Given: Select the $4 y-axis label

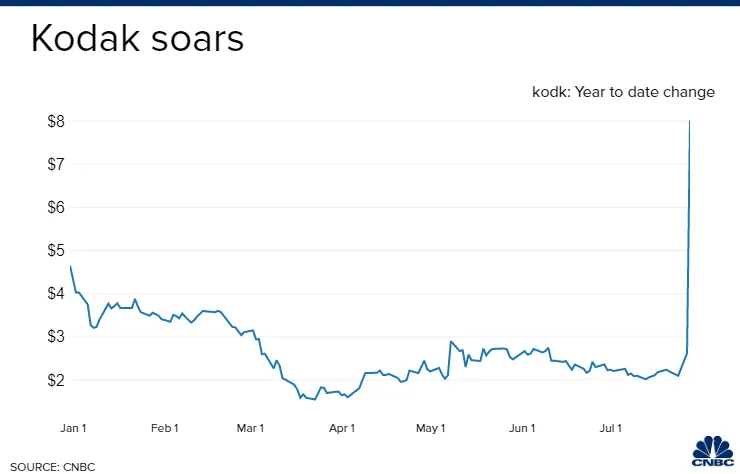Looking at the screenshot, I should (55, 294).
